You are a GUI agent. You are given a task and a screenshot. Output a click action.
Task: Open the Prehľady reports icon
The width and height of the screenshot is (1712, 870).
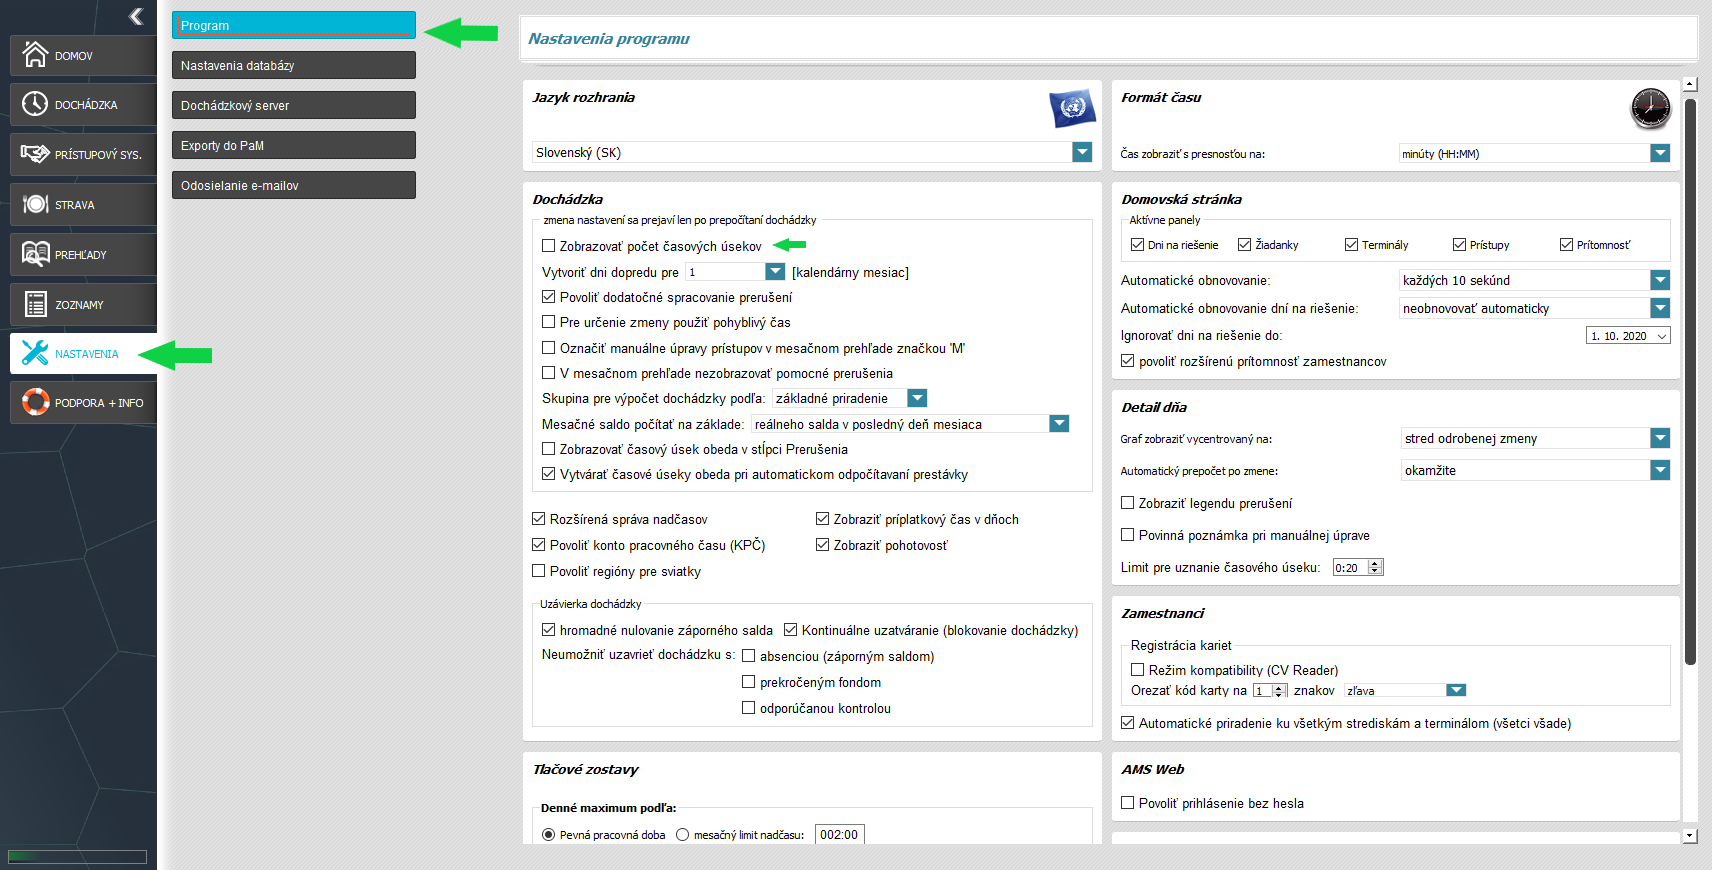35,254
